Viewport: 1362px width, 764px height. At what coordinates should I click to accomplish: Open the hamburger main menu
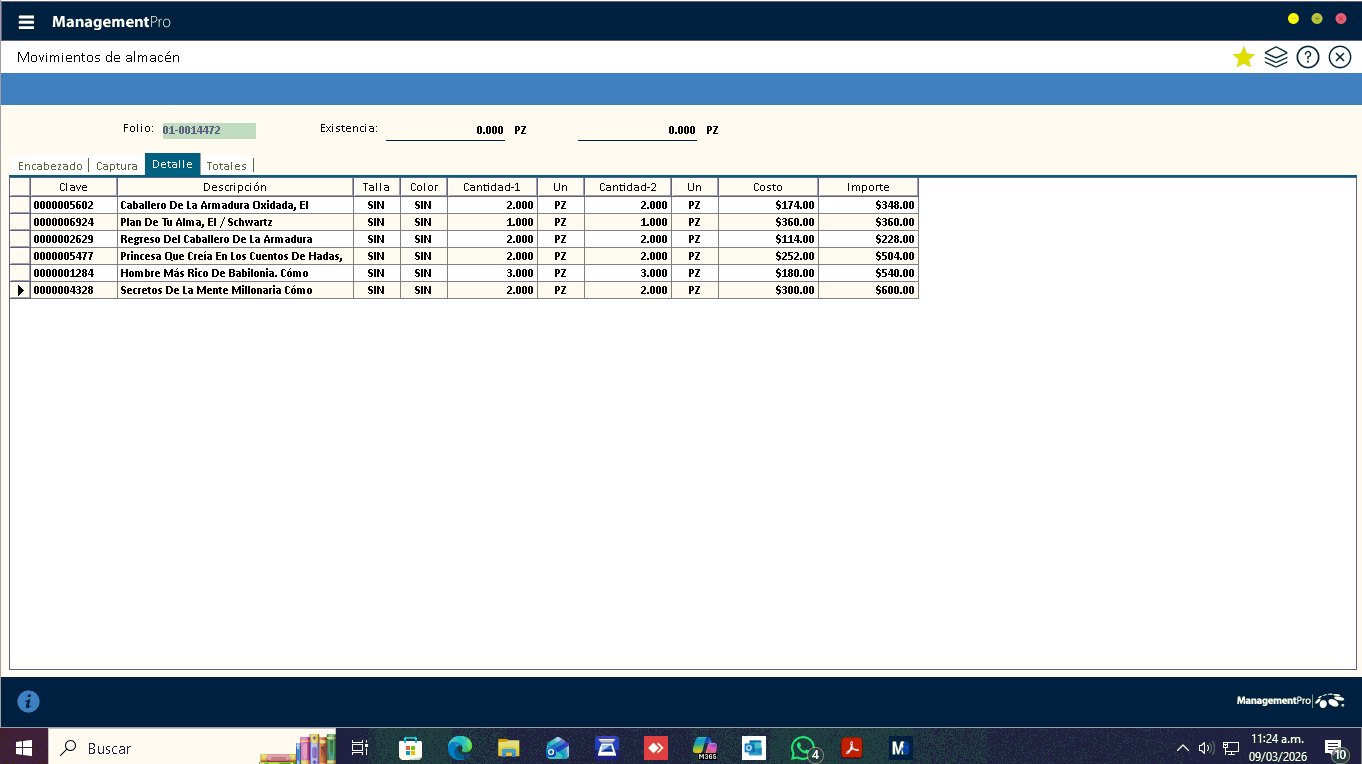26,22
